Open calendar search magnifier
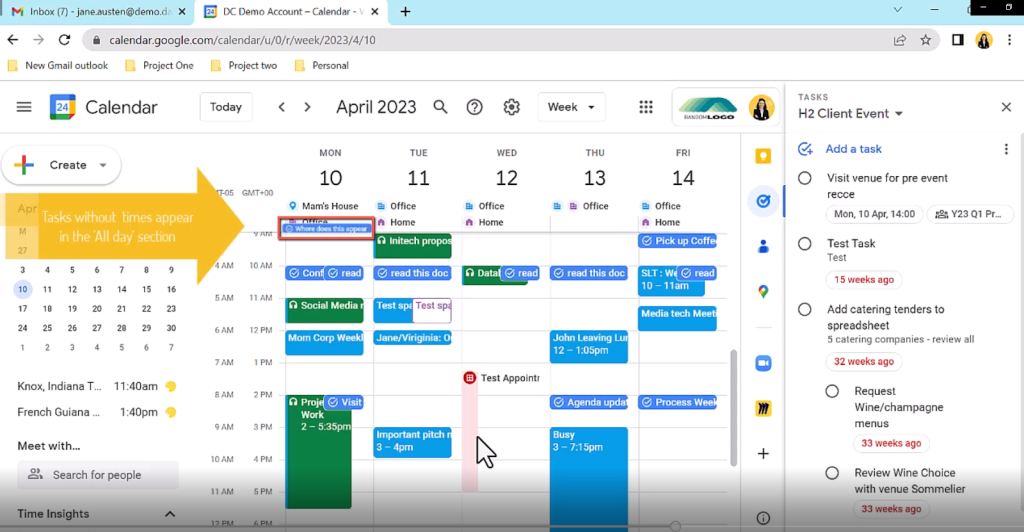The width and height of the screenshot is (1024, 532). click(441, 107)
